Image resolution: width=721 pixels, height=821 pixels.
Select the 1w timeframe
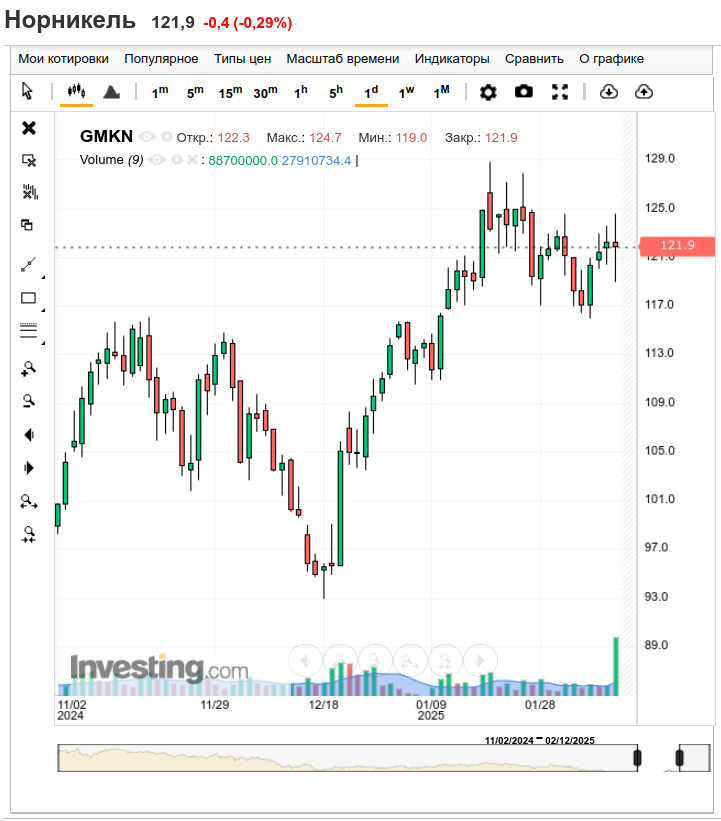406,92
